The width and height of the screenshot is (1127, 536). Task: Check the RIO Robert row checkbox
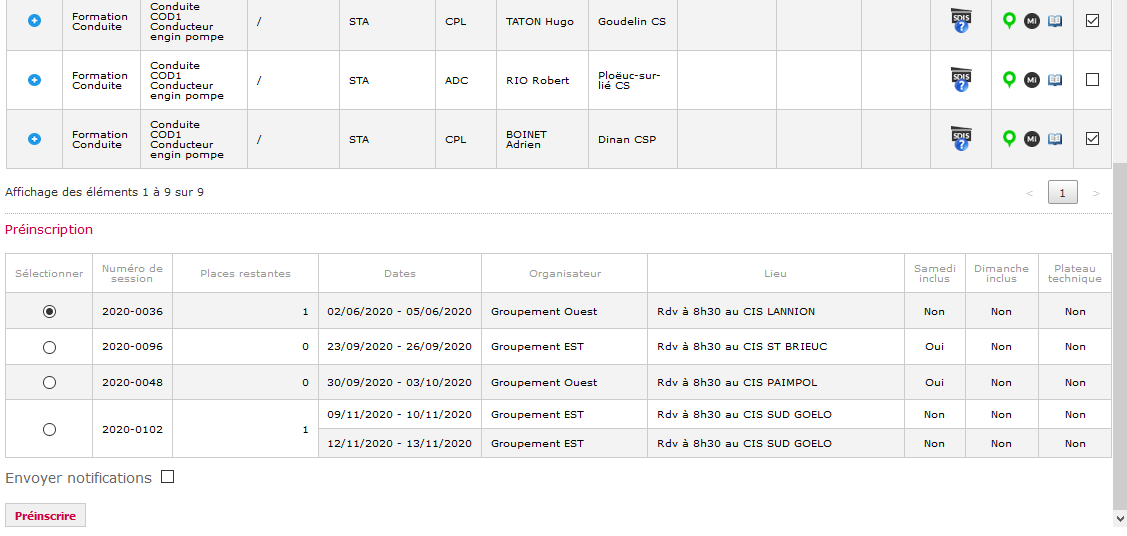[x=1092, y=80]
